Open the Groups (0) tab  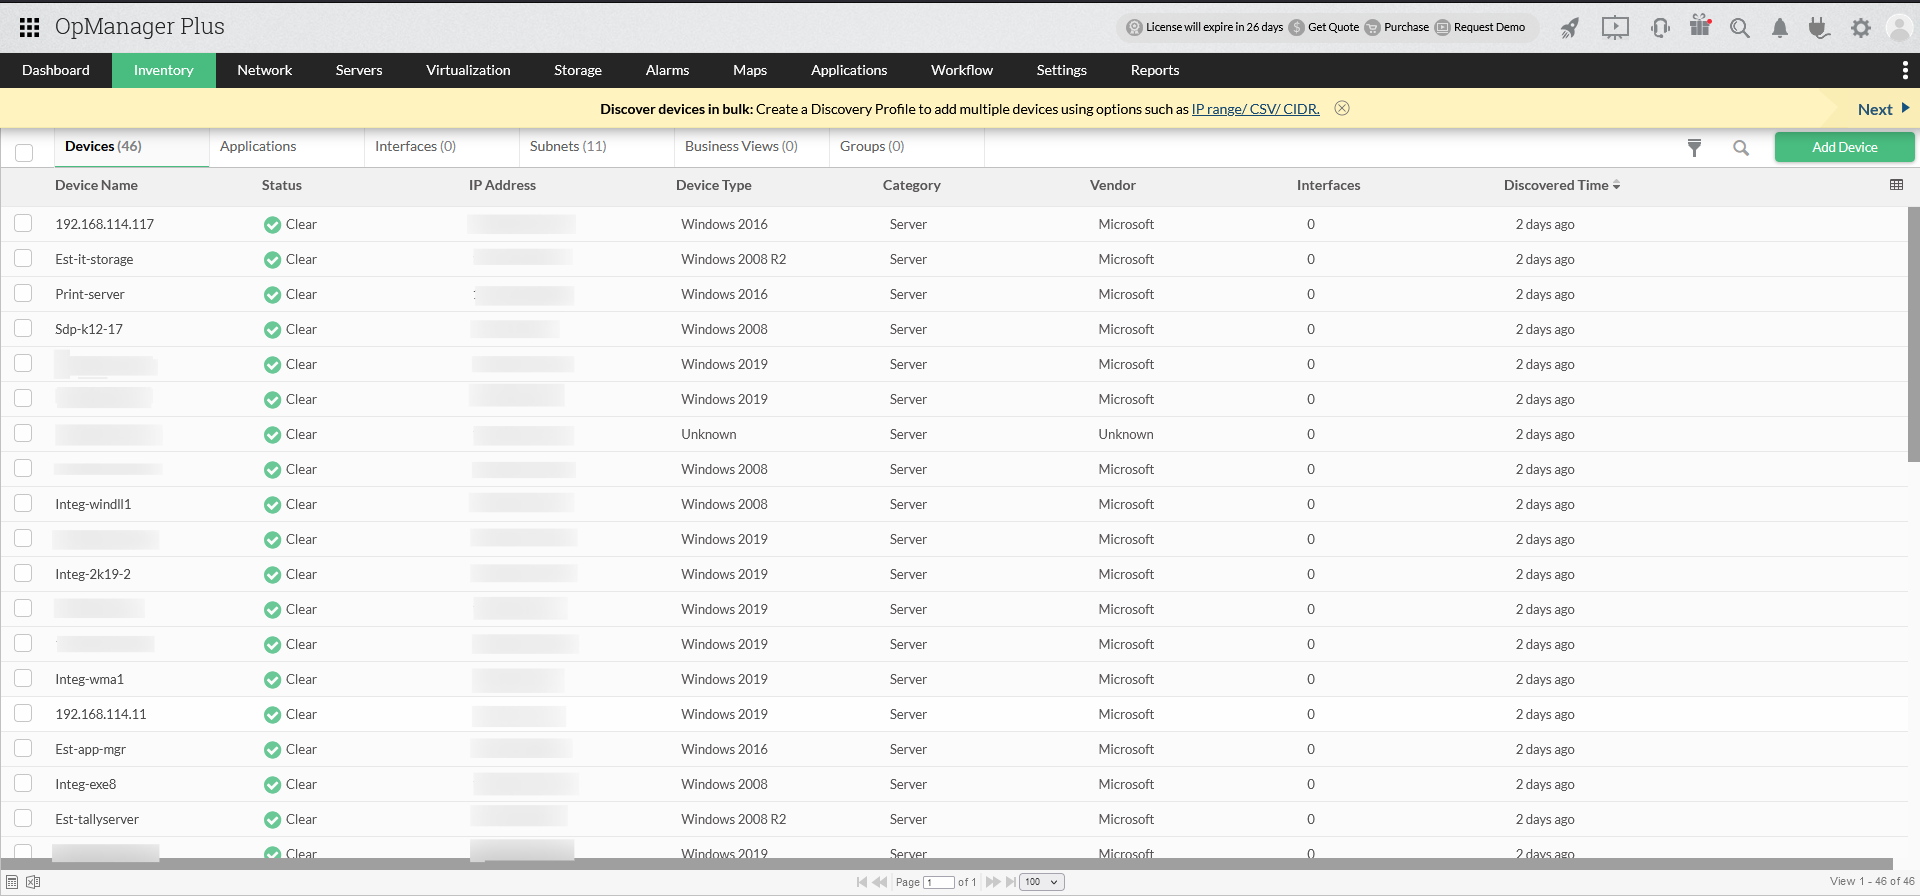(872, 146)
